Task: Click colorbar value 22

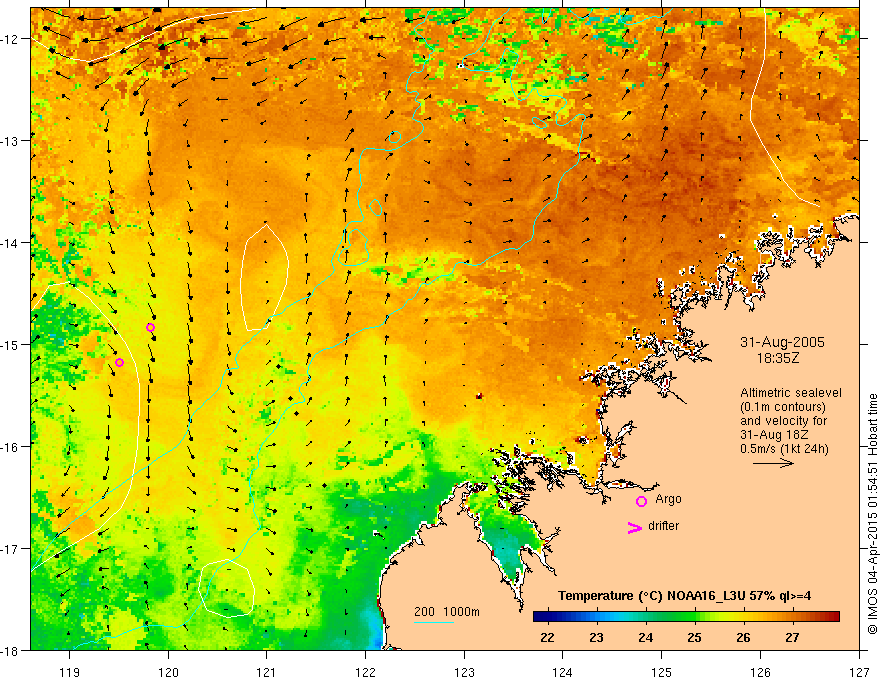Action: pyautogui.click(x=547, y=637)
